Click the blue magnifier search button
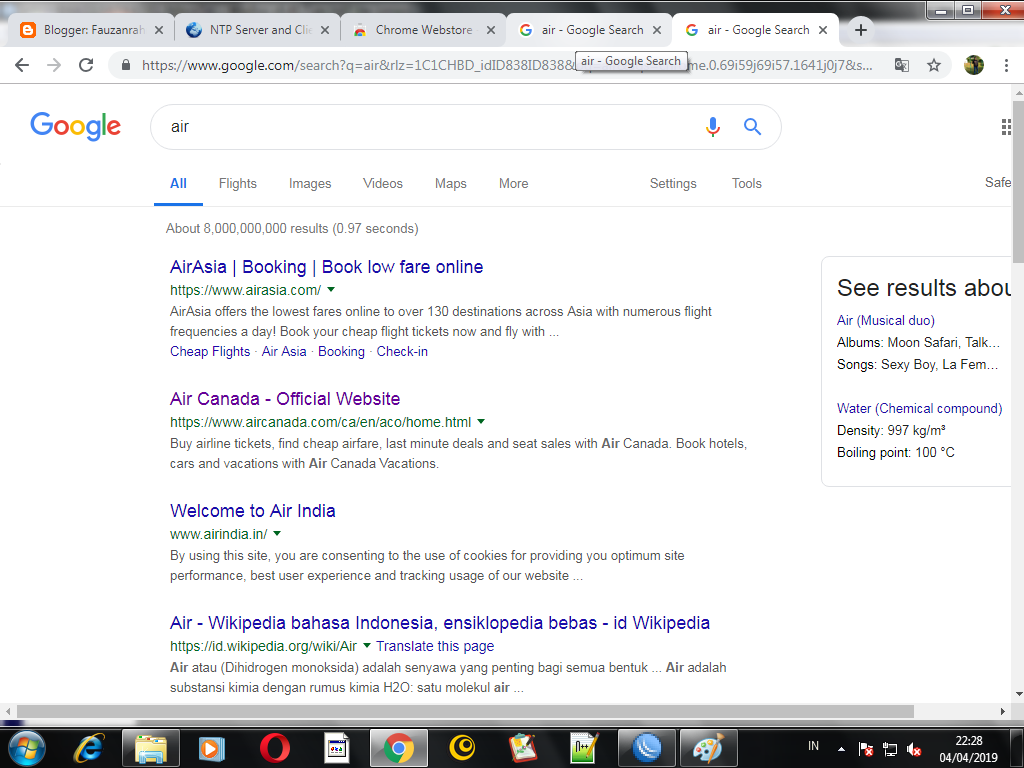The height and width of the screenshot is (768, 1024). [752, 127]
